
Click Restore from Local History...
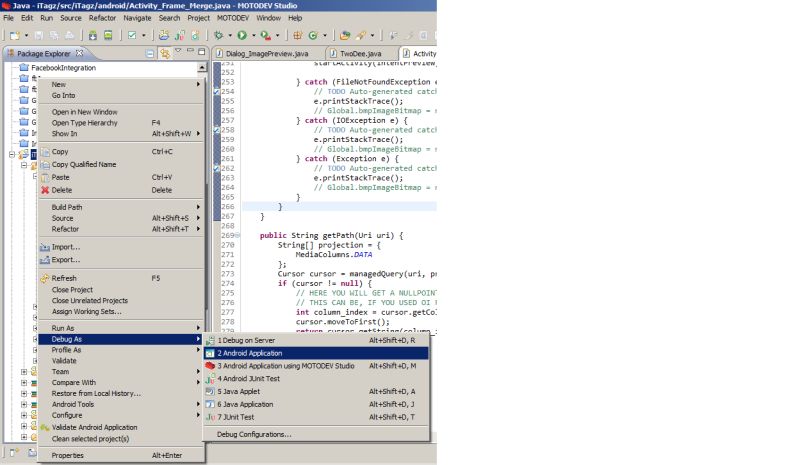click(121, 394)
